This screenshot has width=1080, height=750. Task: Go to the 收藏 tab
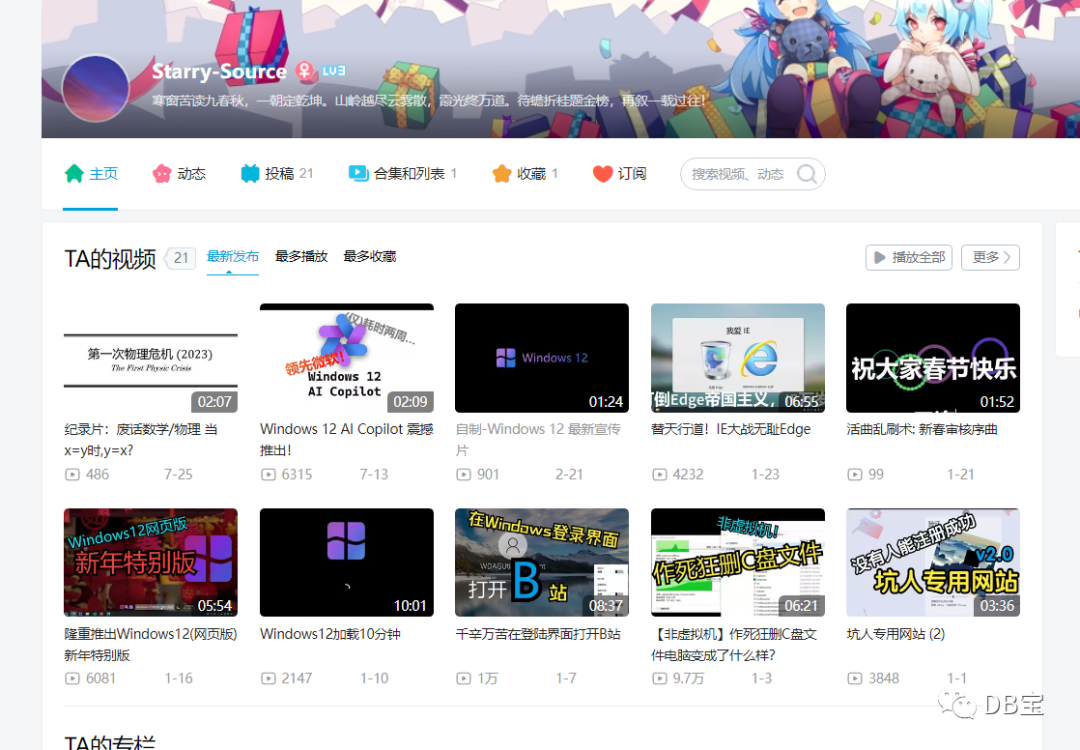coord(525,174)
